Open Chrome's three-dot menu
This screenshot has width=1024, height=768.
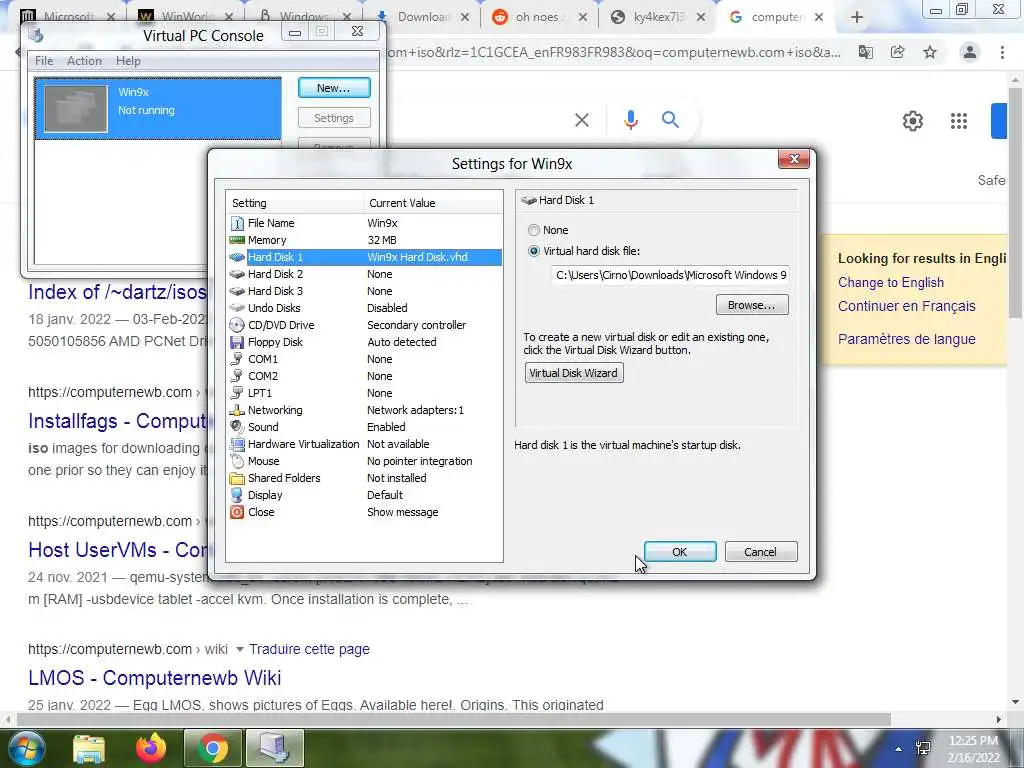pos(1002,52)
